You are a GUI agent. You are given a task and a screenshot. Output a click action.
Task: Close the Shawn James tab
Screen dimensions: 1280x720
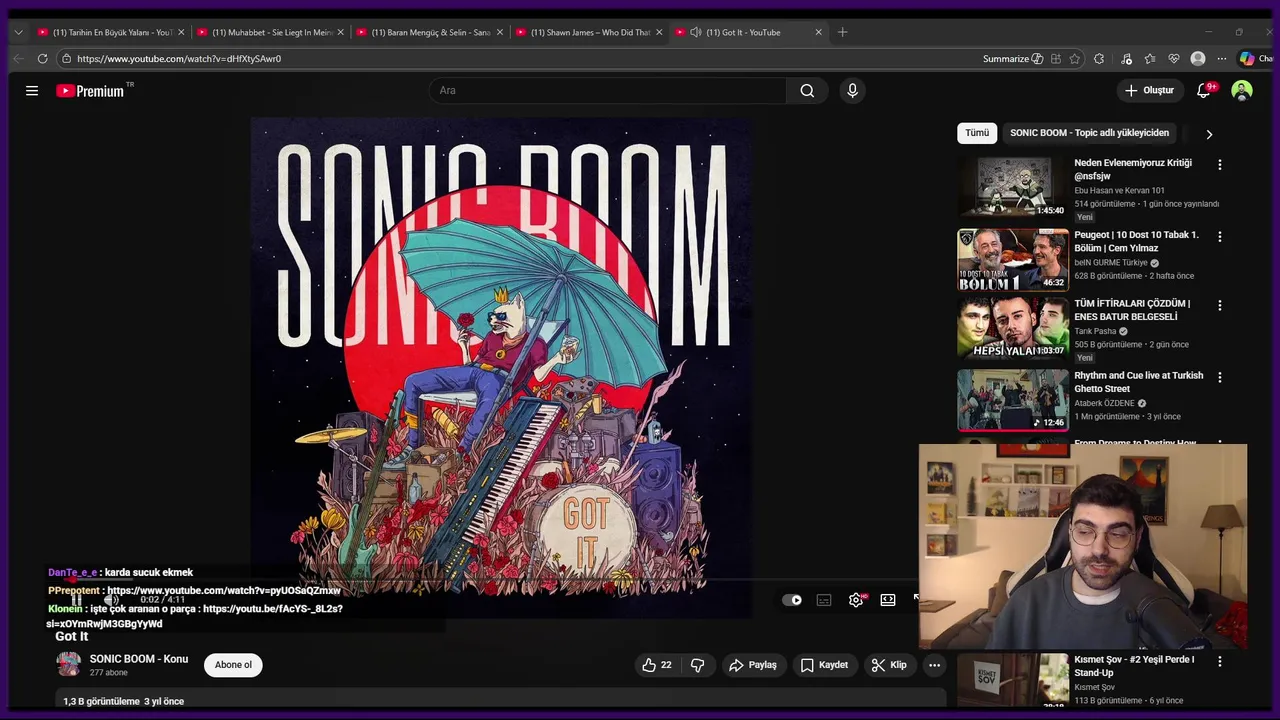pos(659,32)
